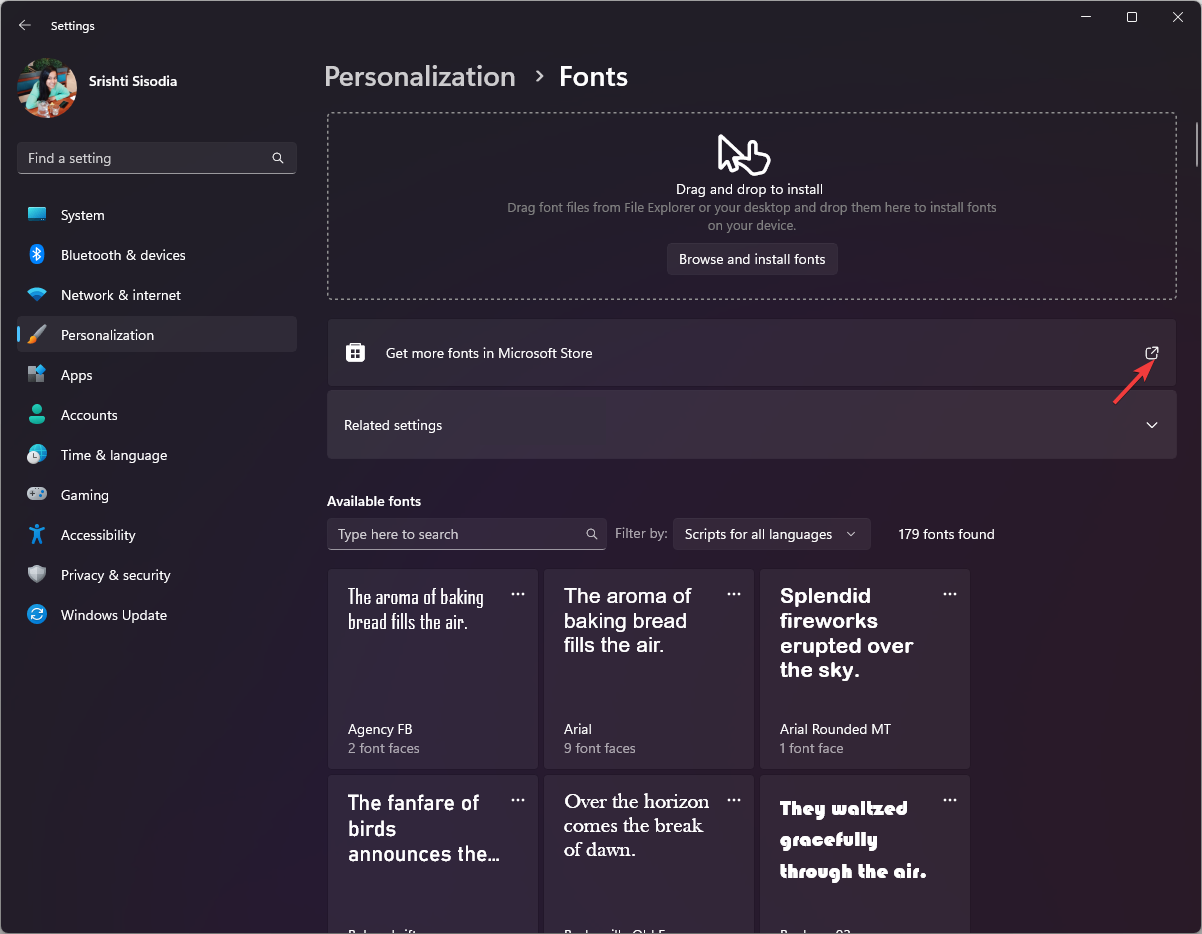The width and height of the screenshot is (1202, 934).
Task: Click Srishti Sisodia's profile picture
Action: click(x=47, y=88)
